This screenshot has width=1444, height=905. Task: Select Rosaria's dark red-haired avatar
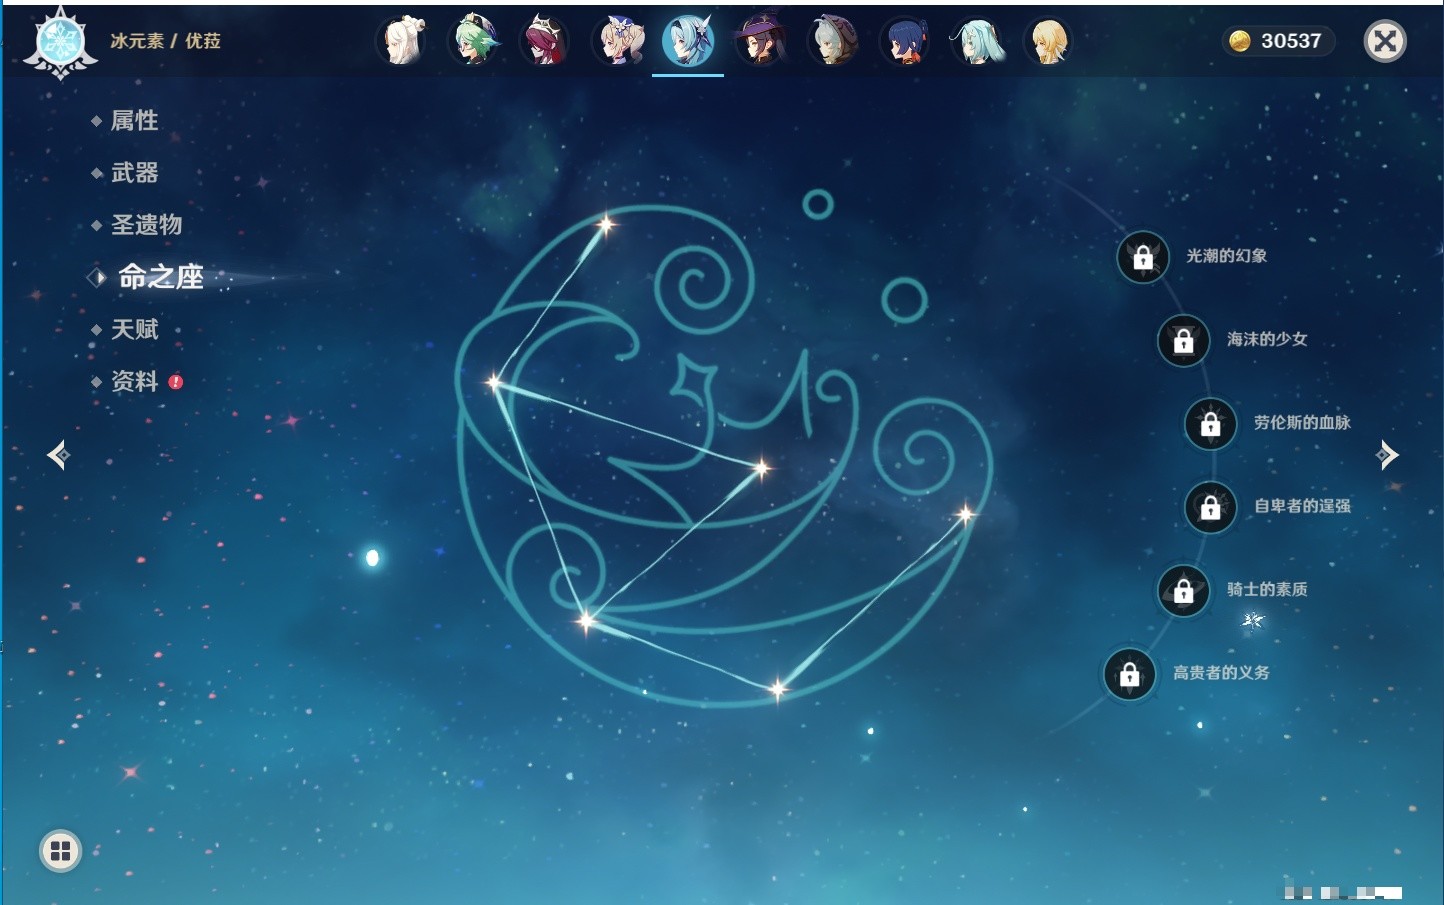(545, 41)
